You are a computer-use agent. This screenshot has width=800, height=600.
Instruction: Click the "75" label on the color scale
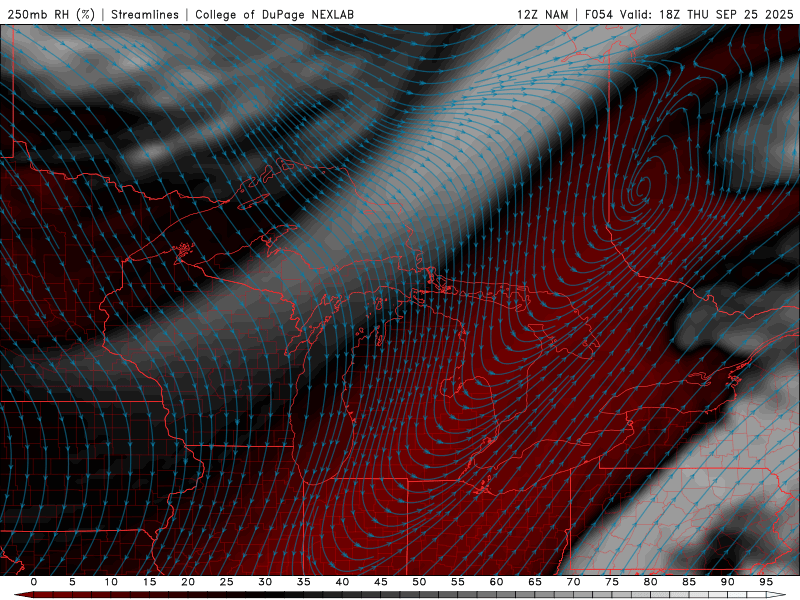[x=612, y=582]
